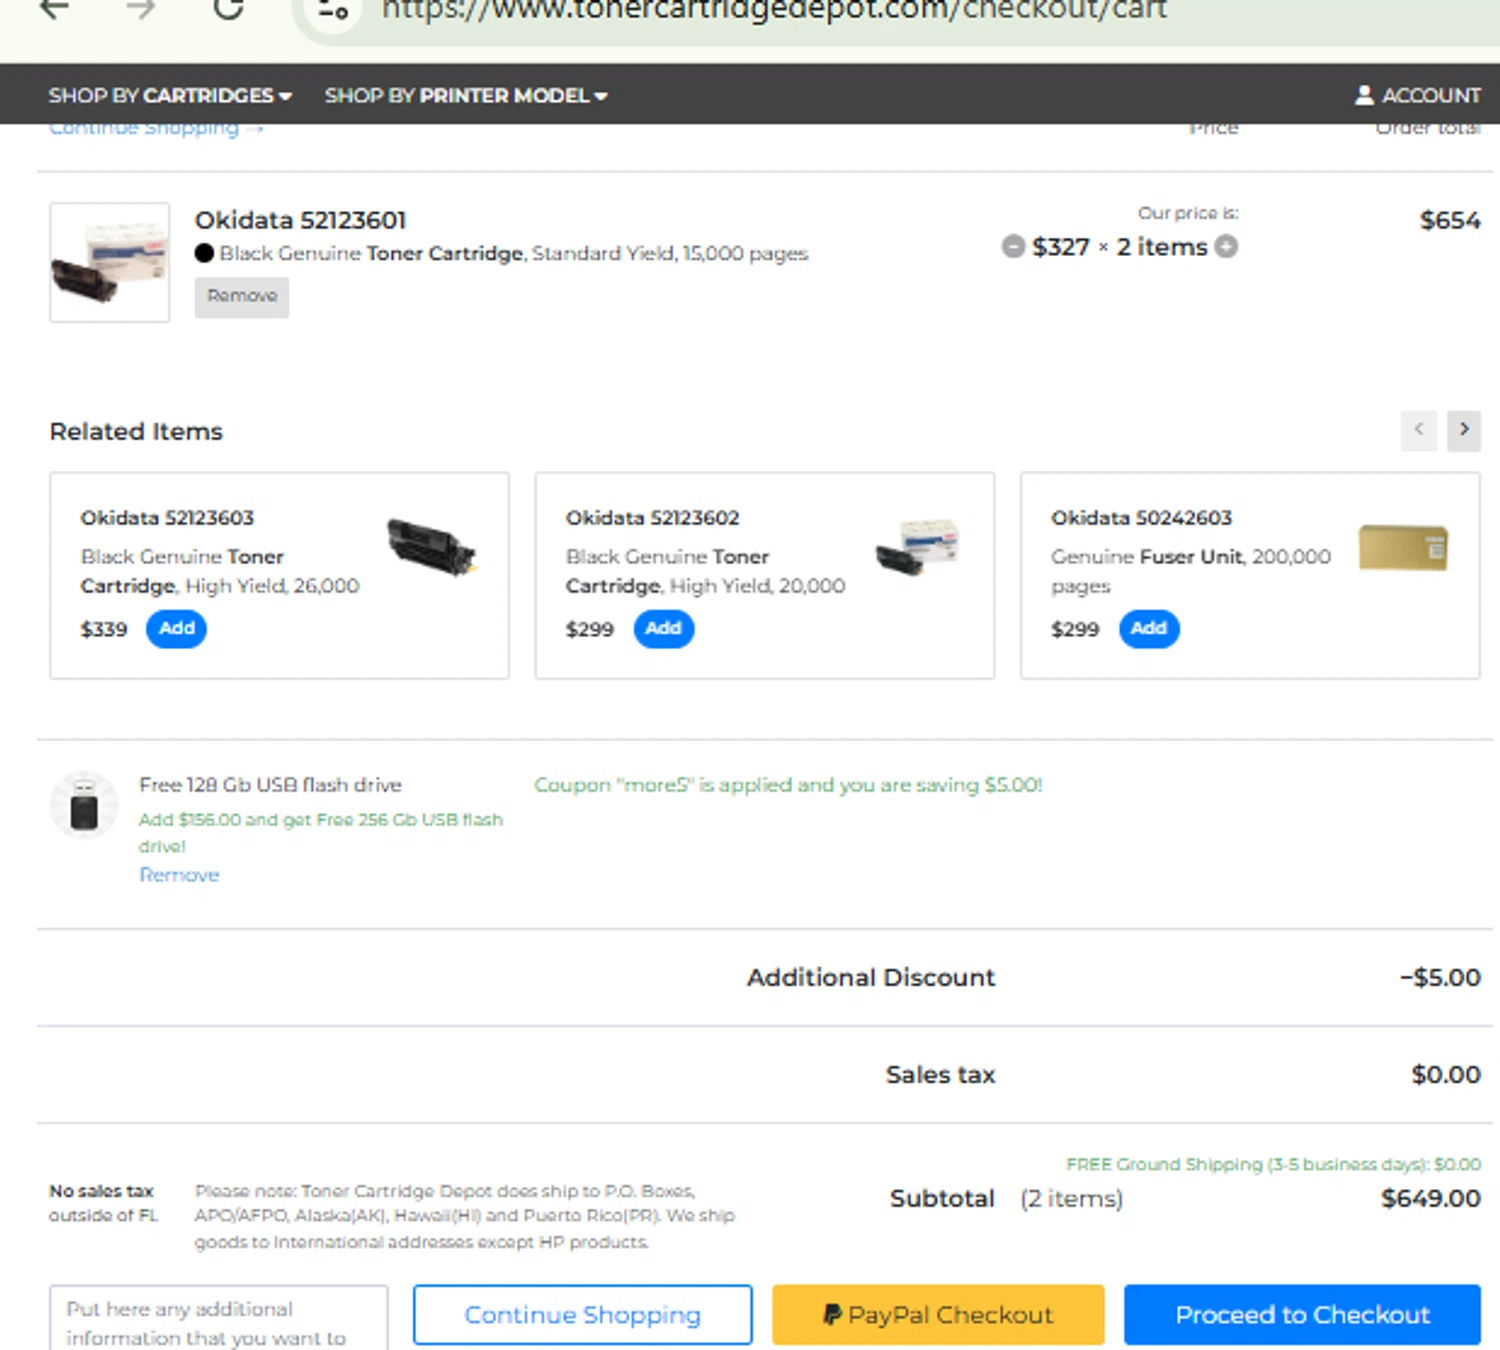
Task: Open the Okidata 52123601 product thumbnail
Action: [110, 262]
